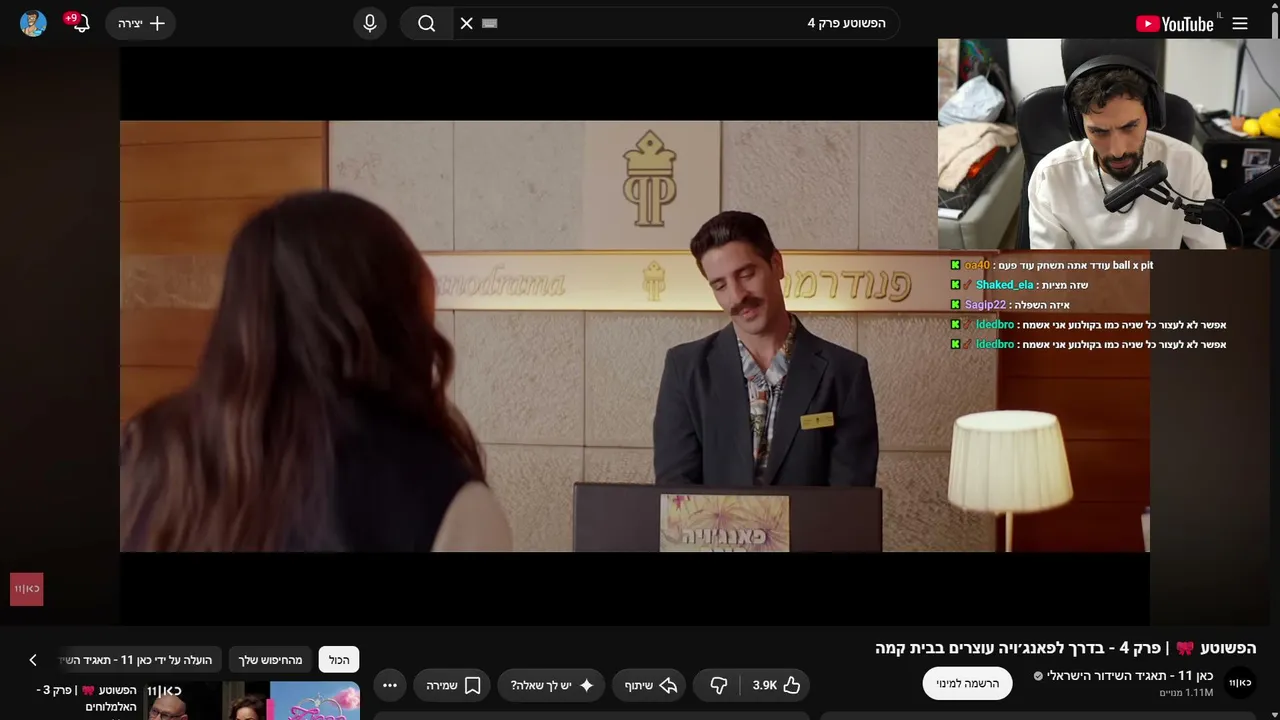
Task: Select the הועלה על ידי כאן 11 chip
Action: (140, 660)
